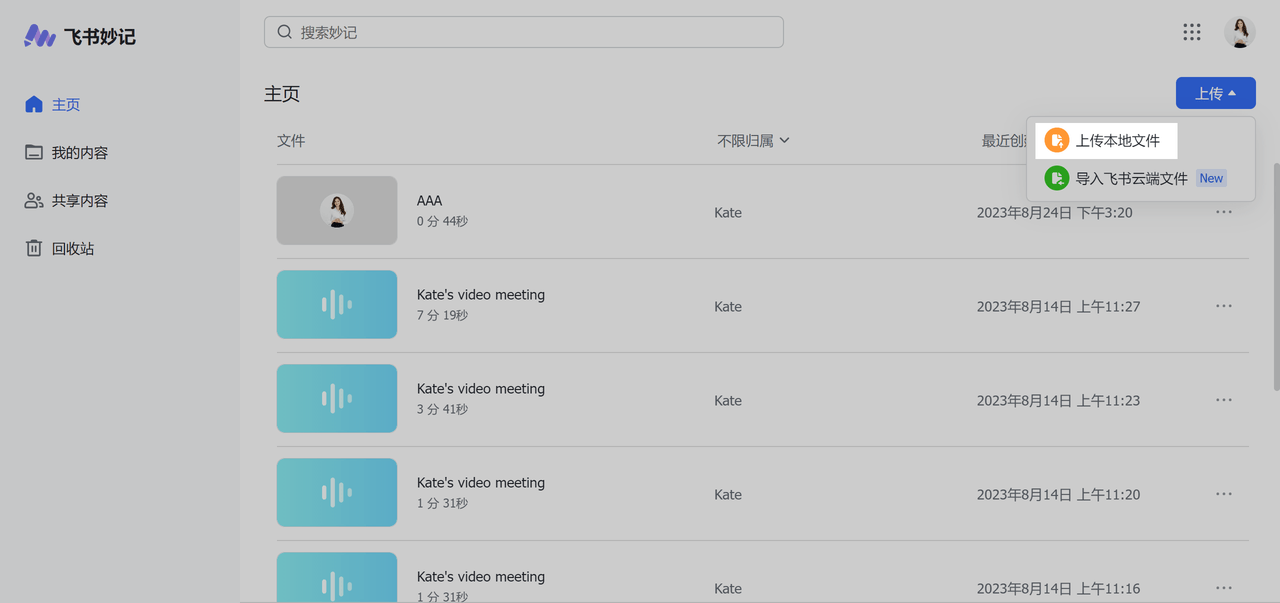Open the AAA recording thumbnail

coord(337,211)
